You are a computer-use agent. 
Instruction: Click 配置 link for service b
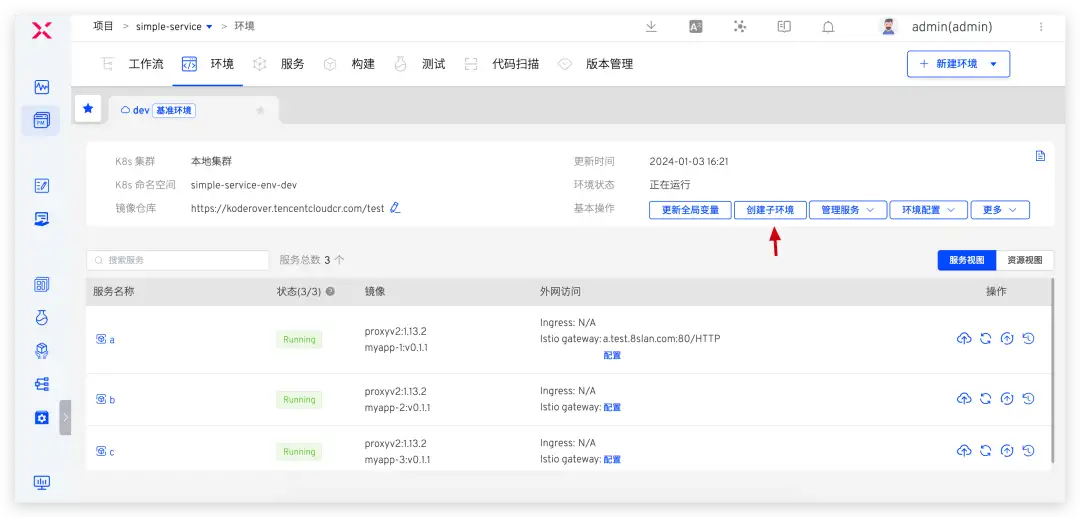coord(612,407)
